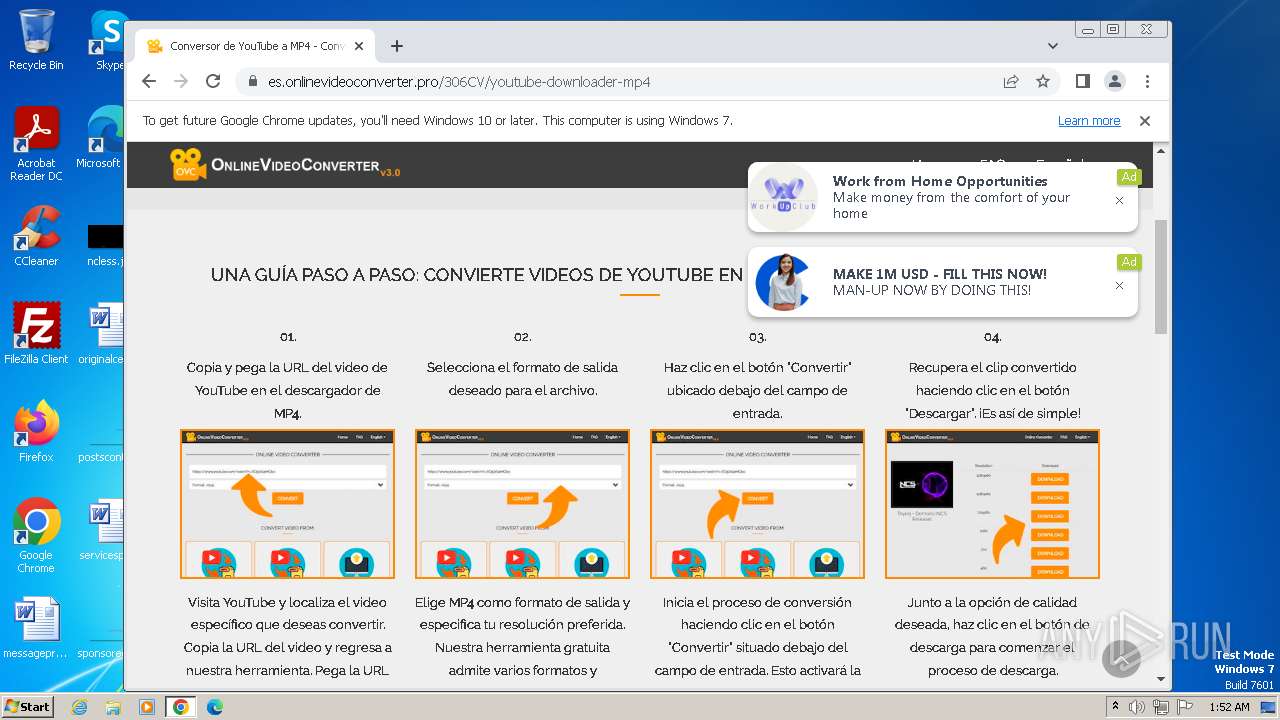Open step 01 tutorial screenshot
The height and width of the screenshot is (720, 1280).
(x=288, y=504)
